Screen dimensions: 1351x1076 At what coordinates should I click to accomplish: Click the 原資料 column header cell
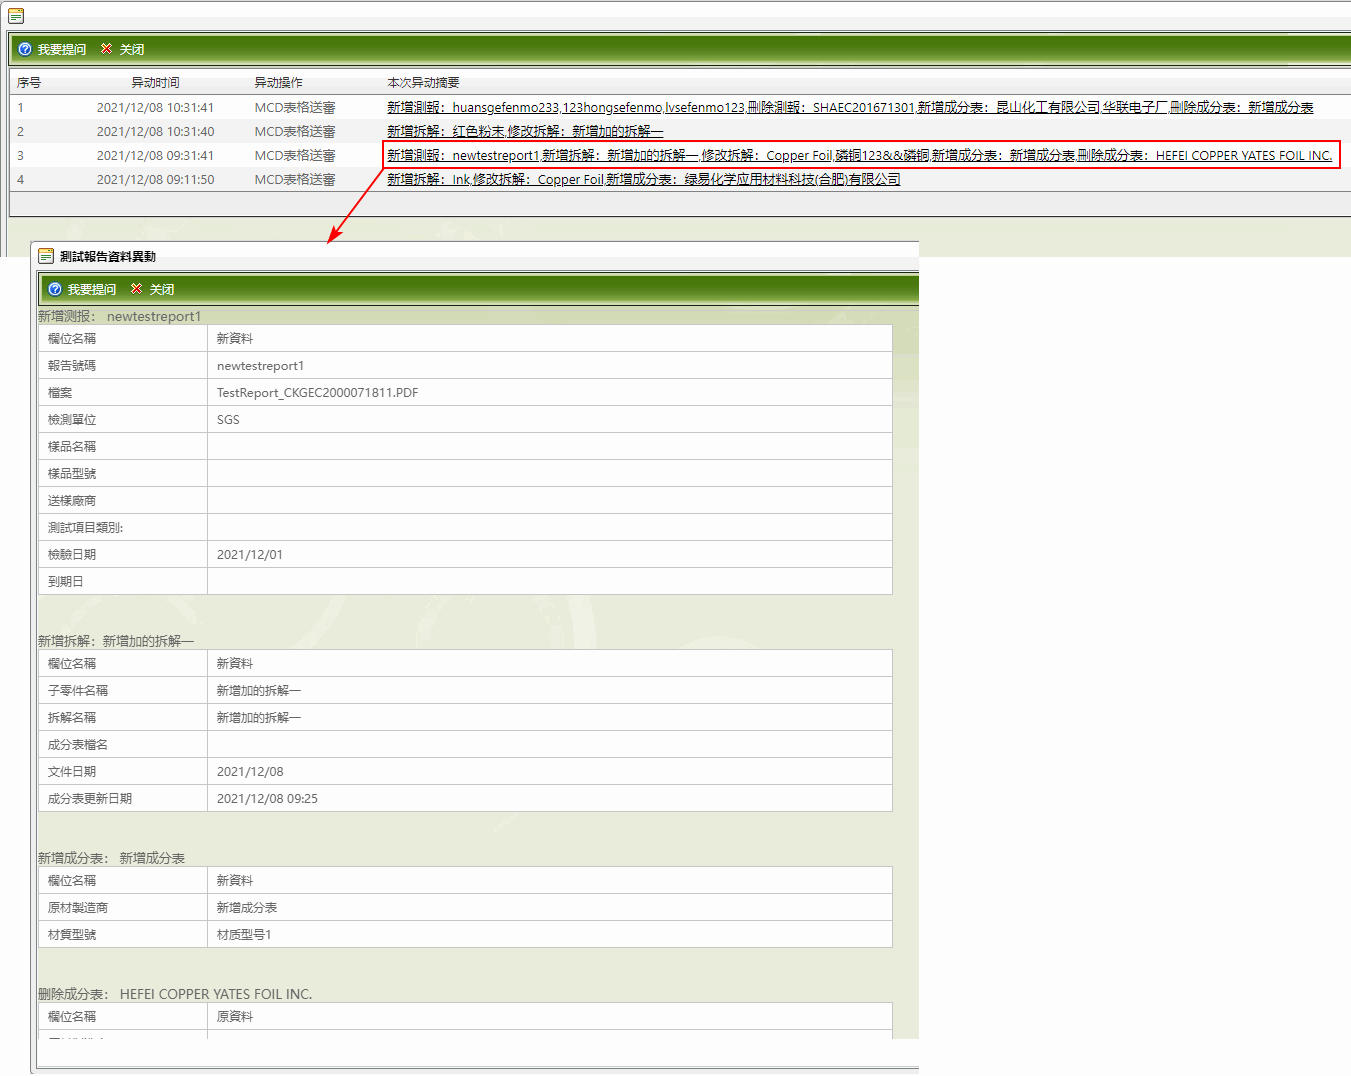point(549,1017)
